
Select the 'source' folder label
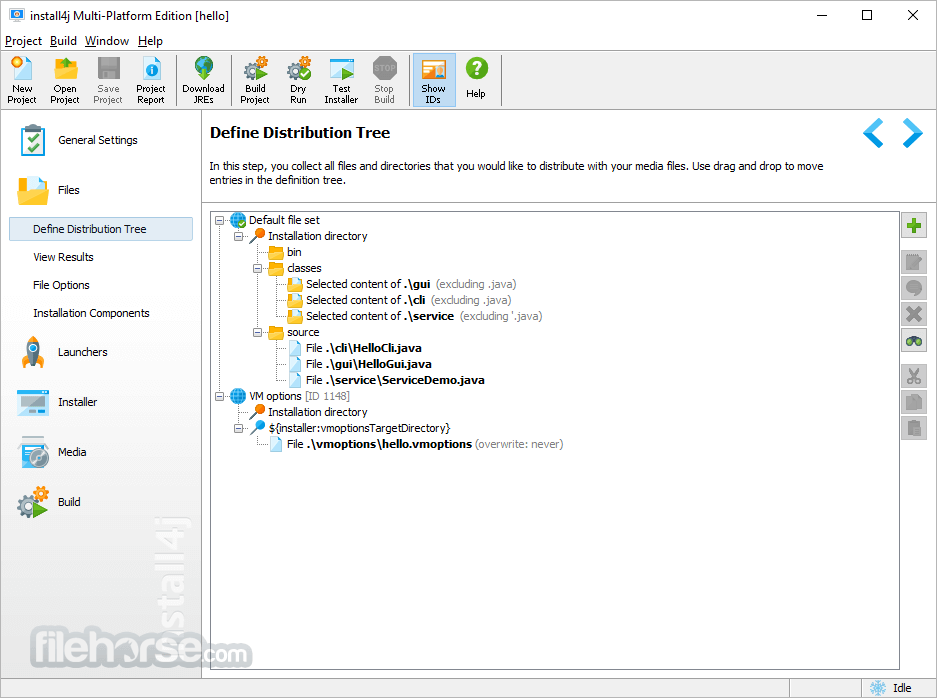[303, 332]
